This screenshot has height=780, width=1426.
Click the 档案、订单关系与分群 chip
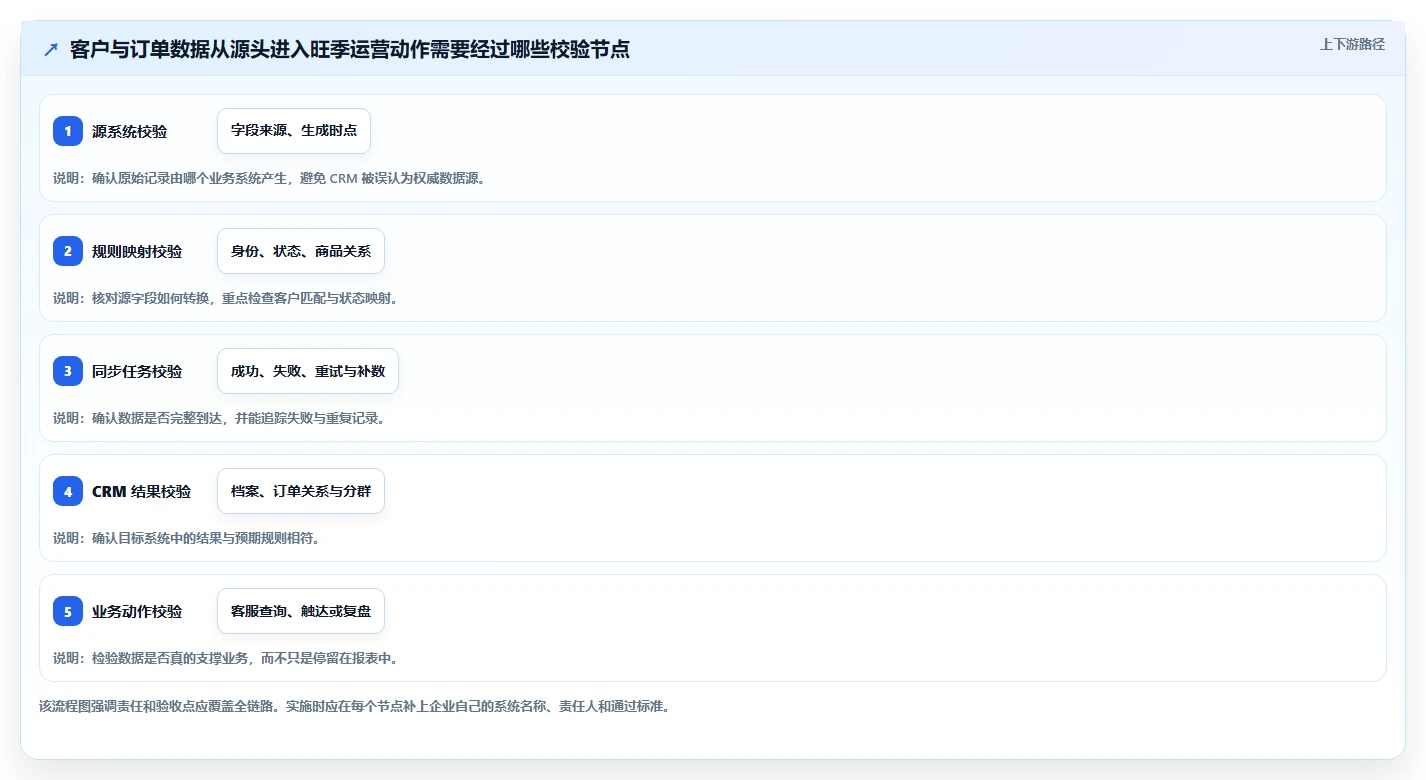301,491
